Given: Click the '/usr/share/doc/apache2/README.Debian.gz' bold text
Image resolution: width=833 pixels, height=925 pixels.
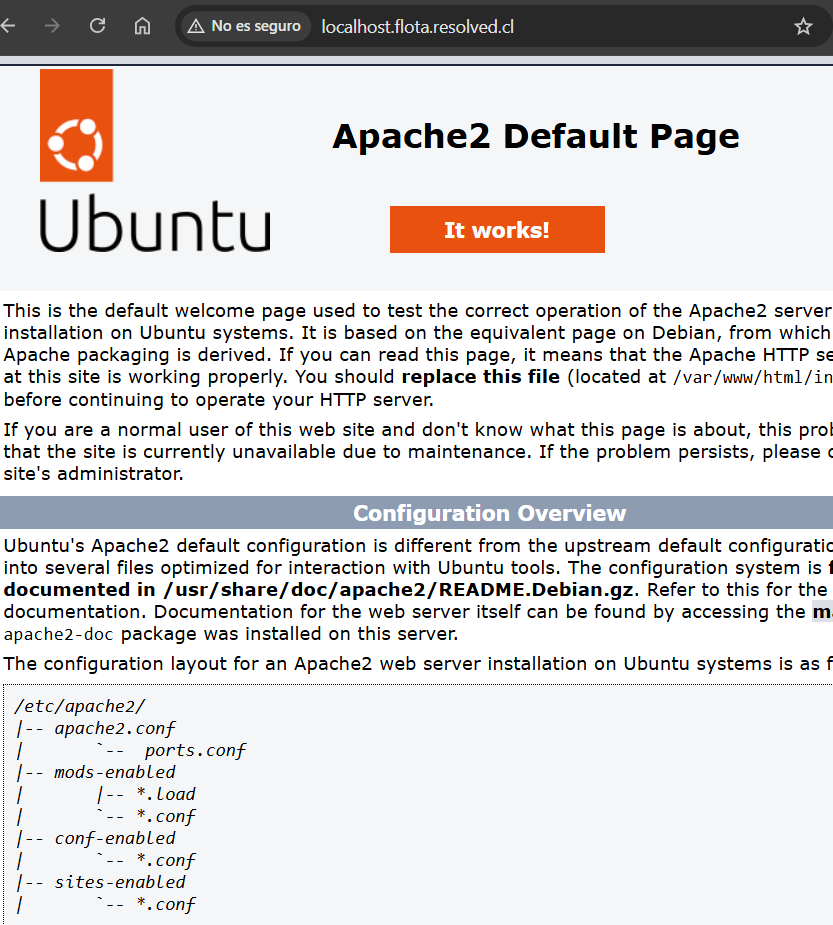Looking at the screenshot, I should pyautogui.click(x=398, y=589).
